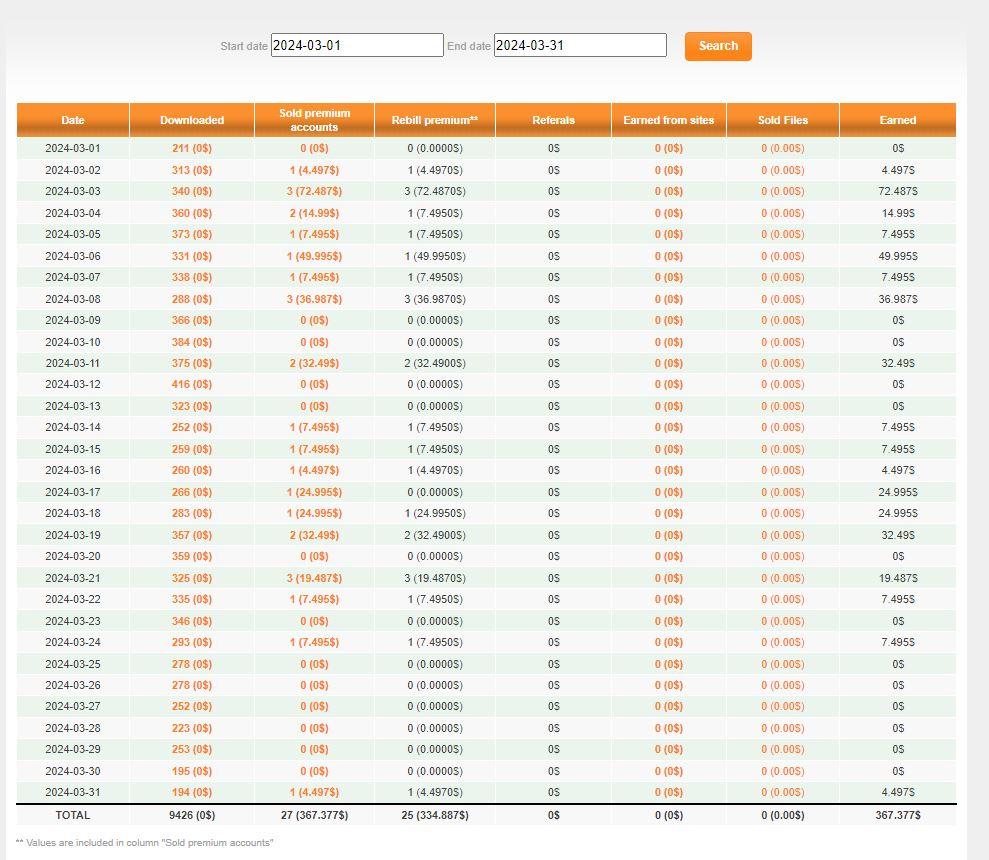
Task: Open the 3 (72.487$) sold premium link
Action: pyautogui.click(x=314, y=191)
